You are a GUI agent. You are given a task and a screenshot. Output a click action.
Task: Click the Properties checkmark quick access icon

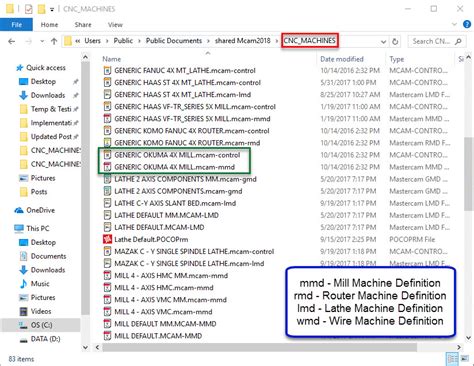coord(29,9)
